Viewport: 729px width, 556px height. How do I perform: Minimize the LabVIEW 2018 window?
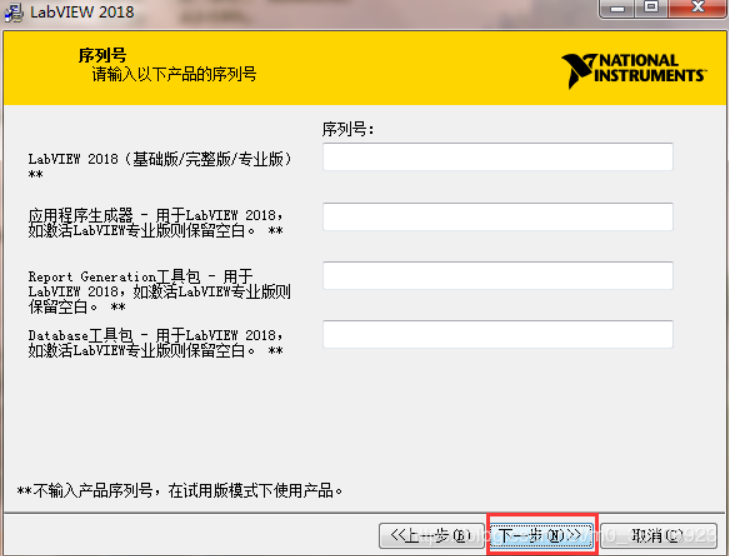point(617,8)
